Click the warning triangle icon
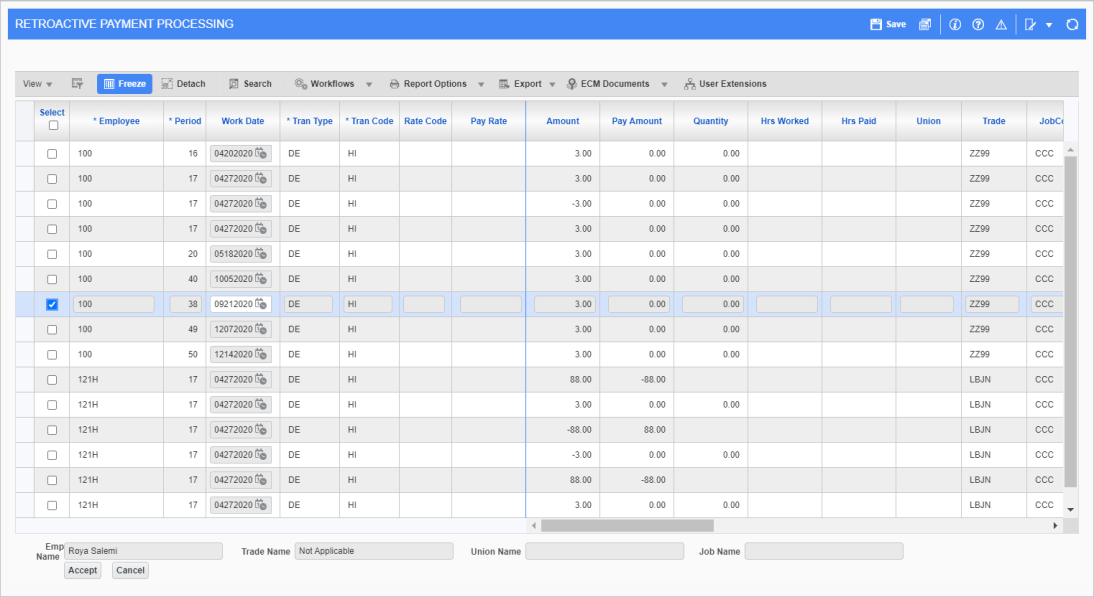The height and width of the screenshot is (597, 1094). 1001,24
